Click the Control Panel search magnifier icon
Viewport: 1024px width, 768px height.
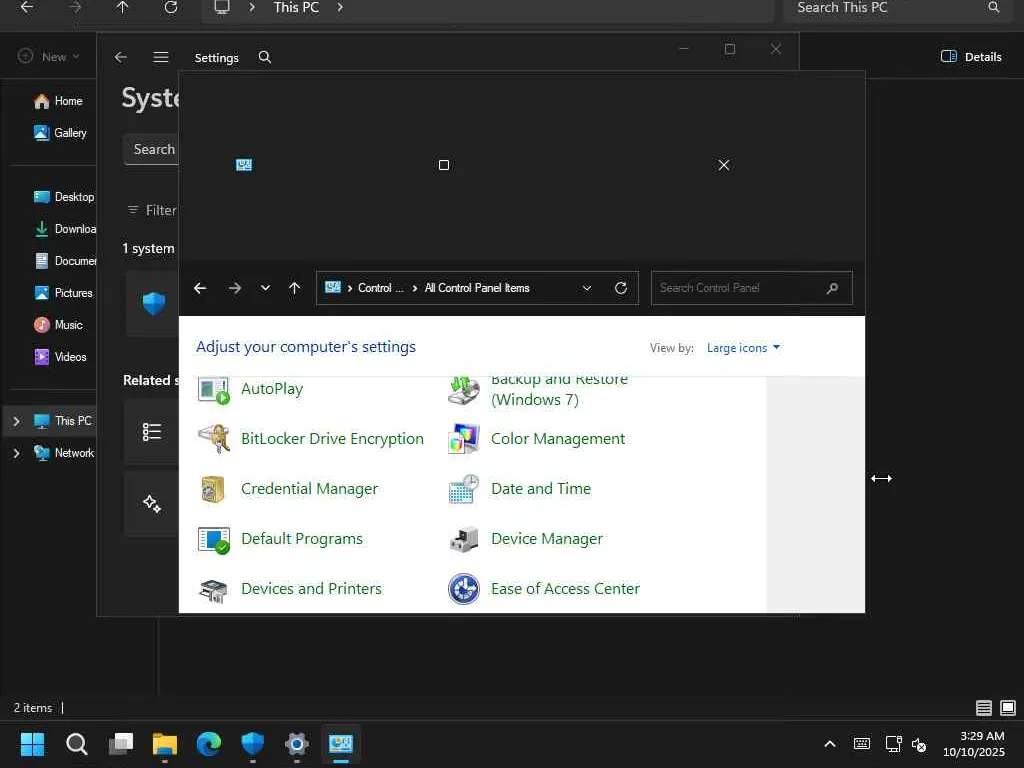[832, 288]
